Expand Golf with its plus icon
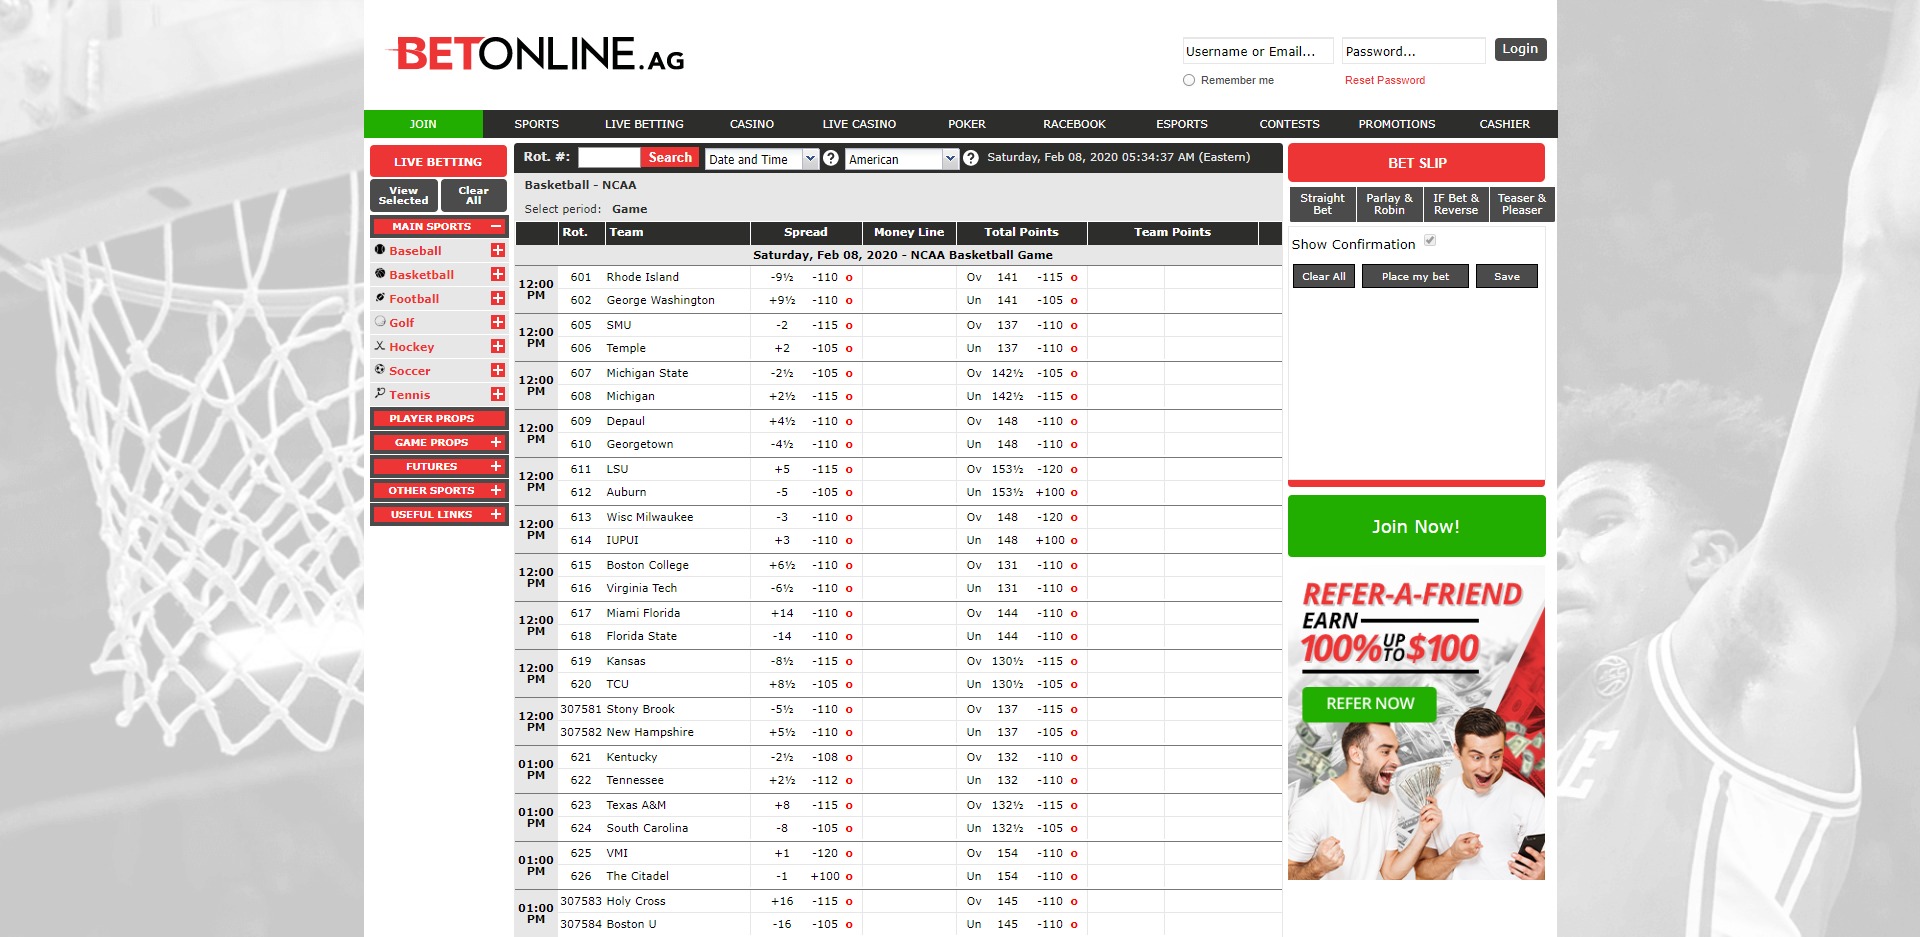 (497, 322)
